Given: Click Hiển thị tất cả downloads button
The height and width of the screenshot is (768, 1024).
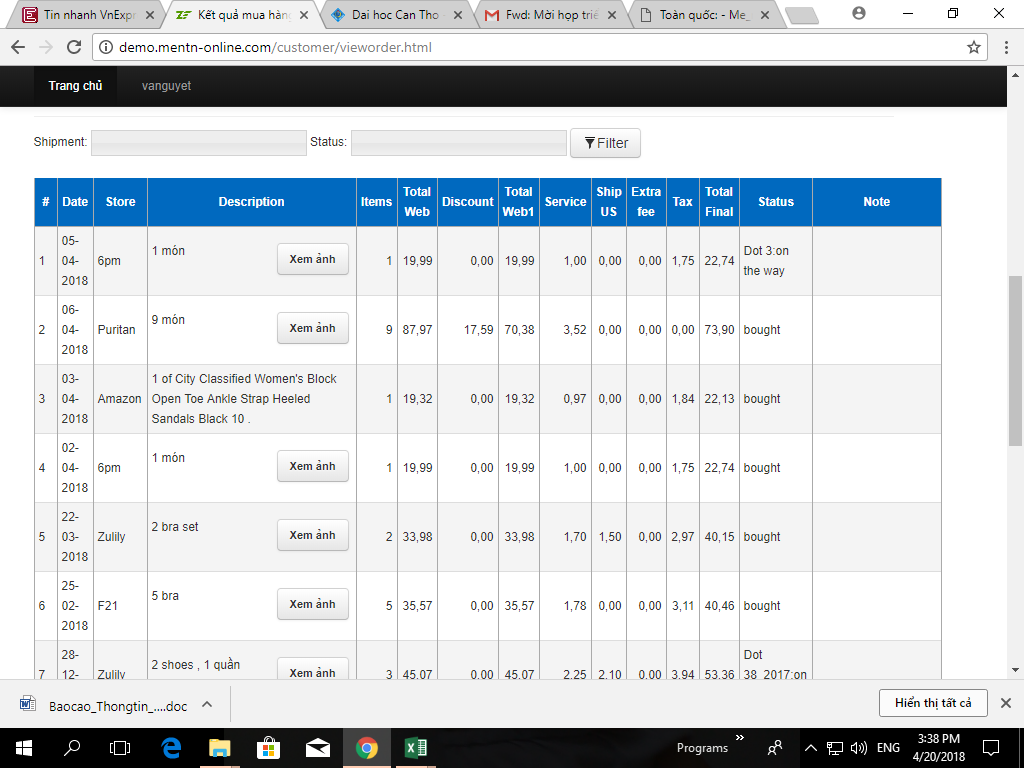Looking at the screenshot, I should point(933,703).
